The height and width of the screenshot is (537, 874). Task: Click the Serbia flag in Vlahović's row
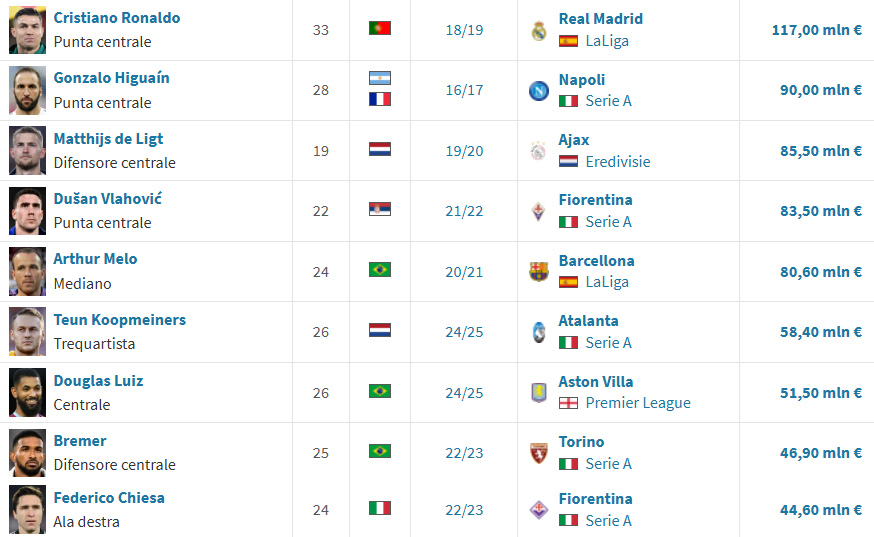click(380, 209)
